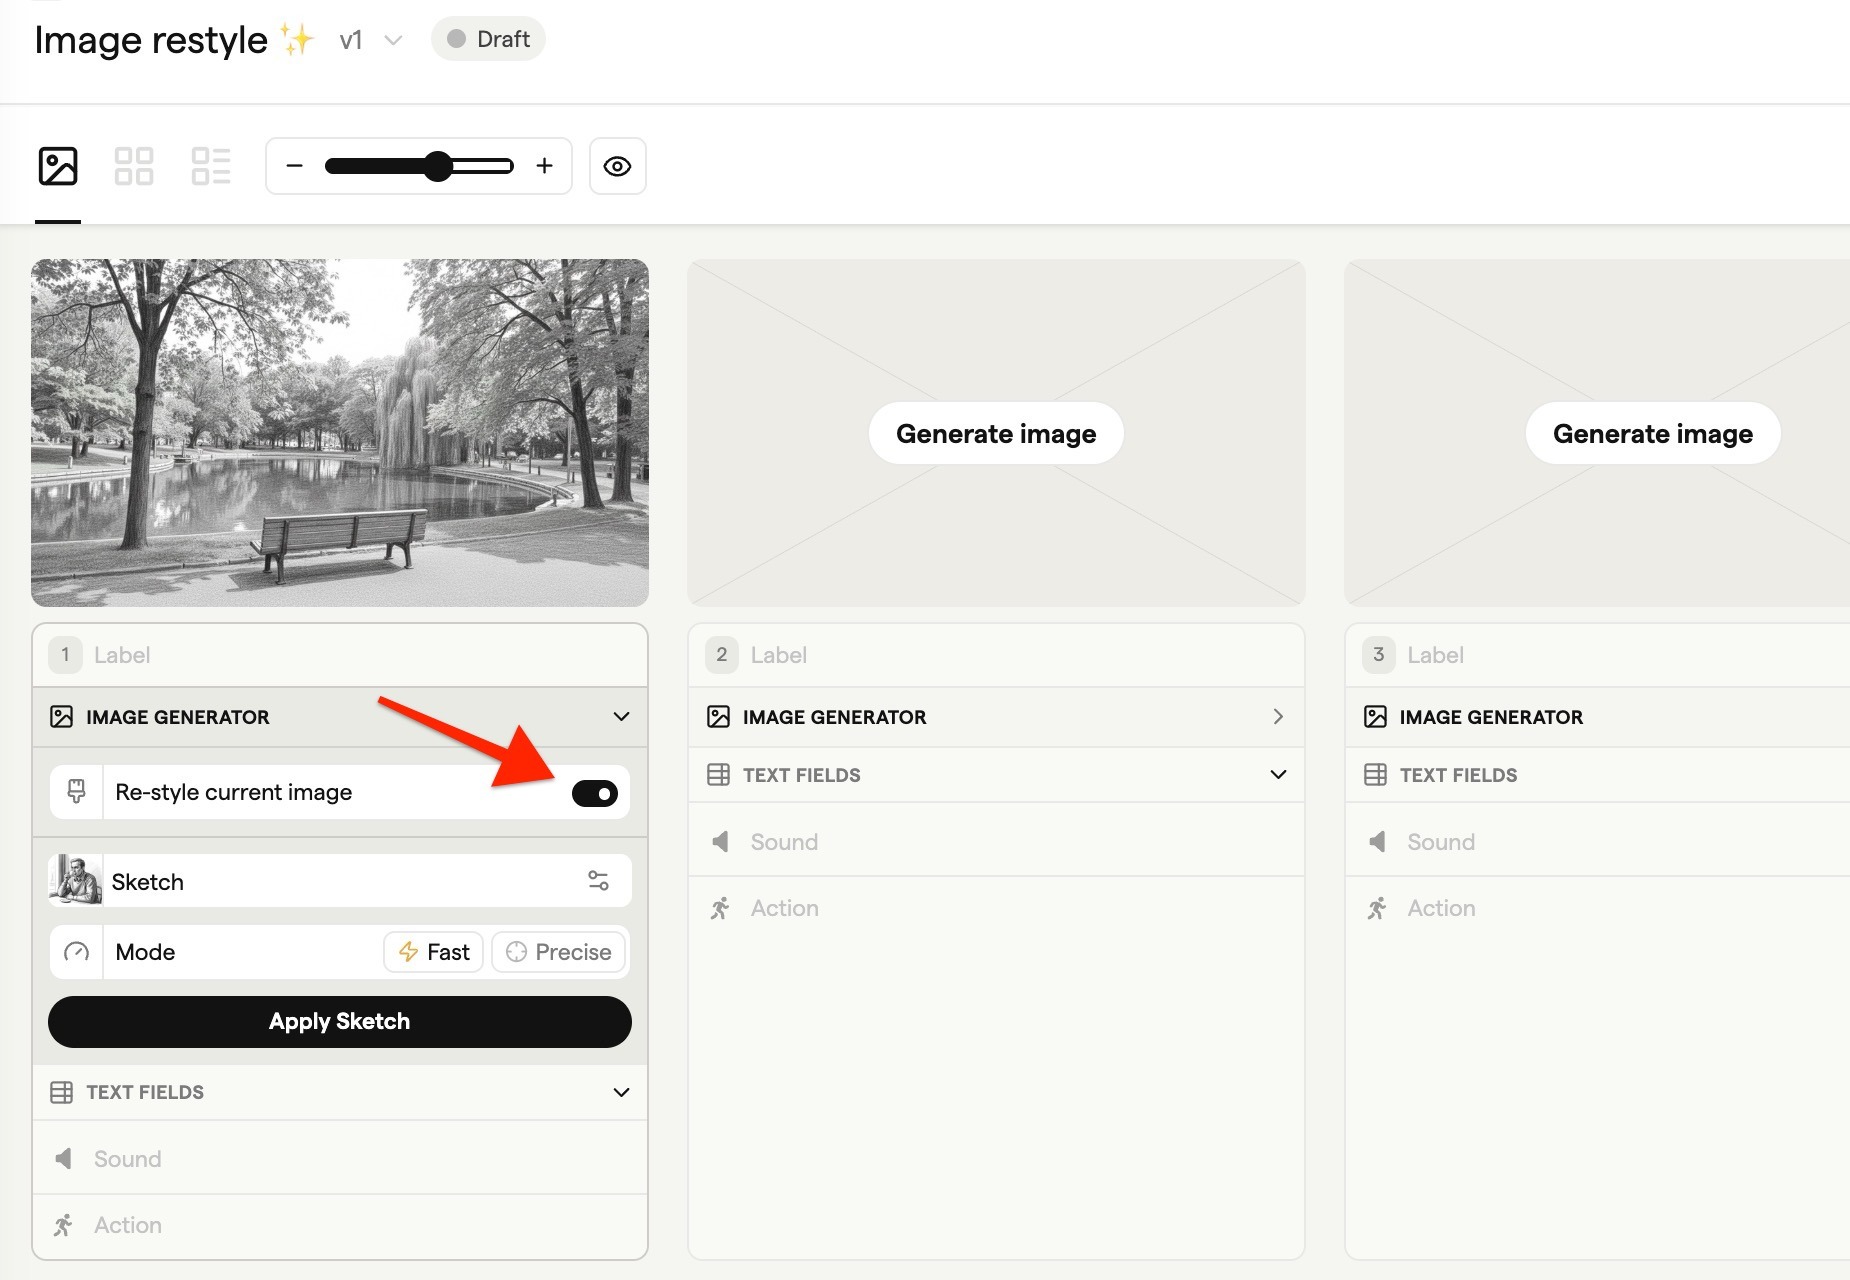Click the grid view icon

134,165
